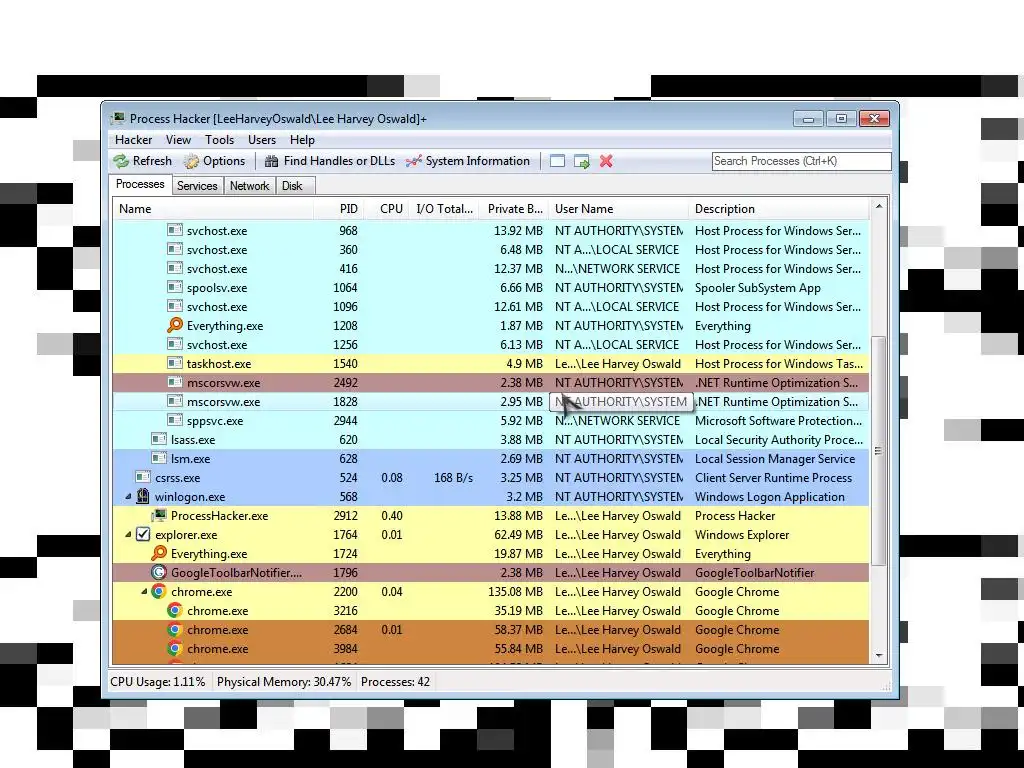Open the View menu
The image size is (1024, 768).
click(x=178, y=140)
